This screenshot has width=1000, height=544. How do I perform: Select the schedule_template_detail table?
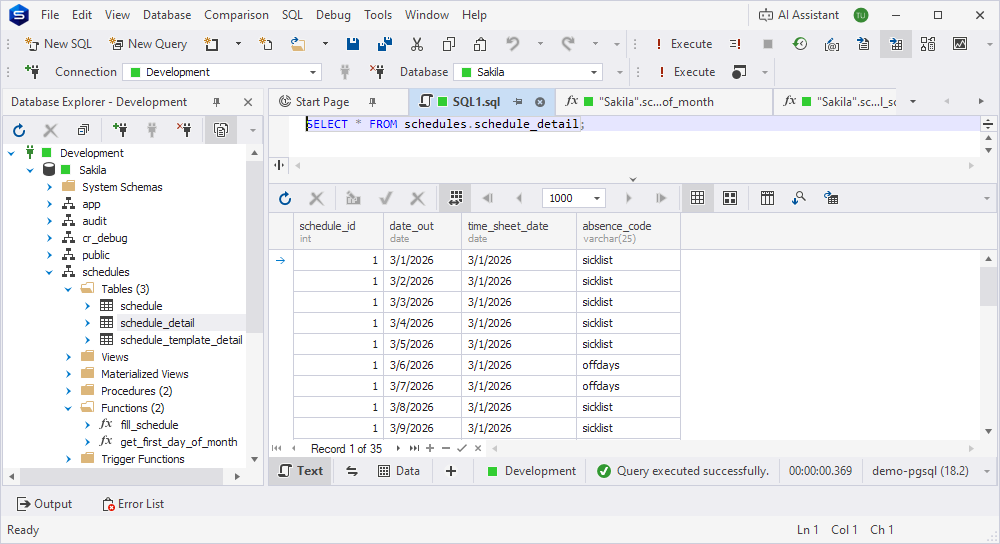pyautogui.click(x=181, y=340)
